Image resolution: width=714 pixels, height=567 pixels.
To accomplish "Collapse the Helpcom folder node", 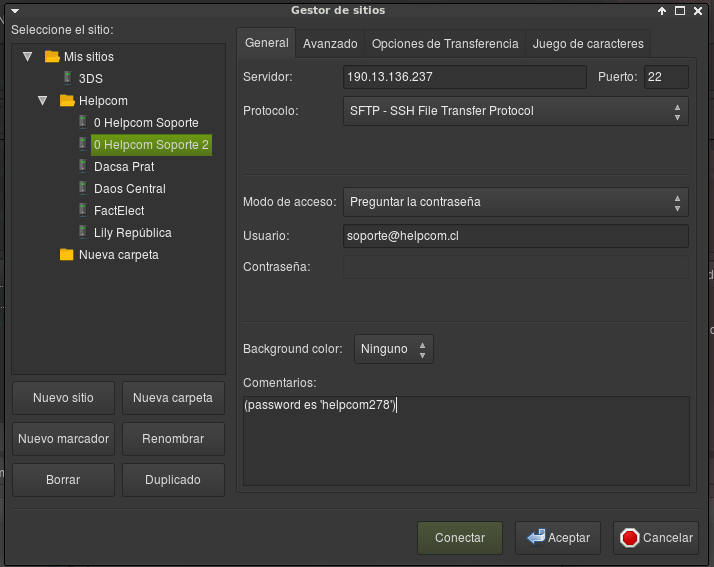I will click(x=42, y=101).
